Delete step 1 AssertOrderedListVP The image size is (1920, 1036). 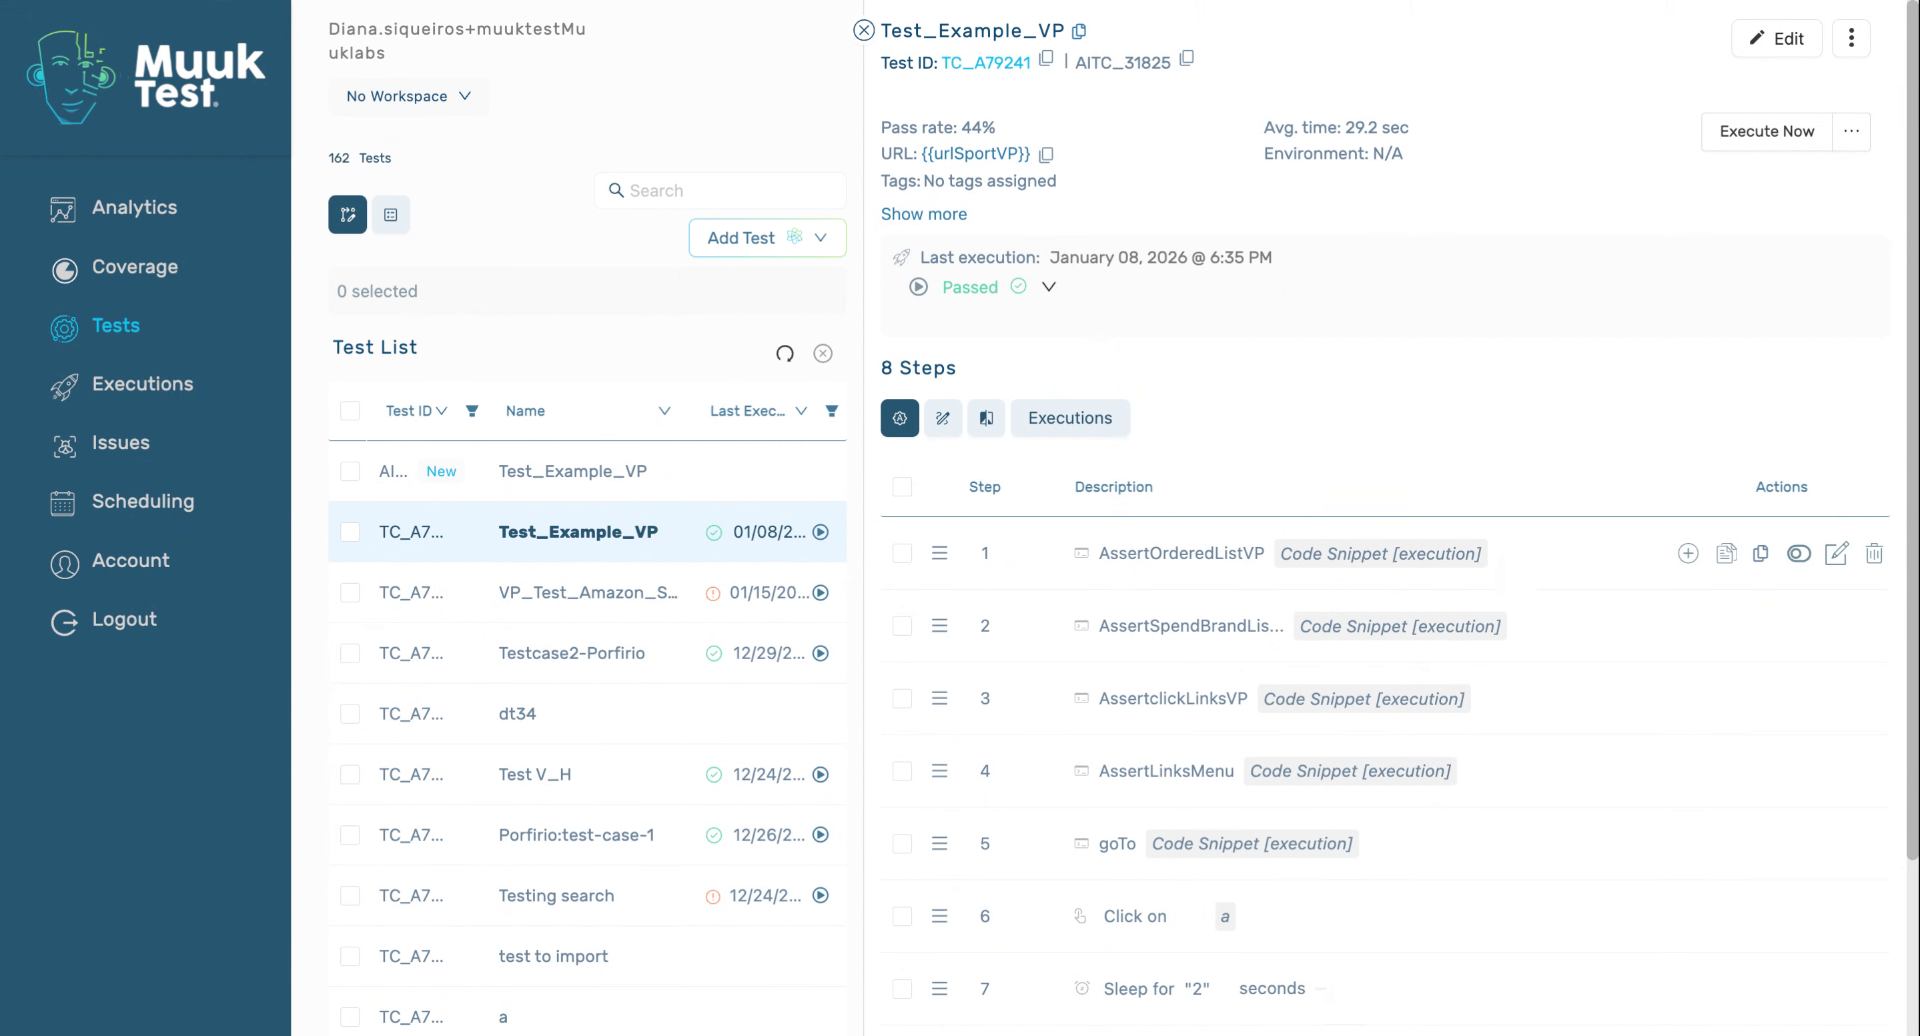1874,553
